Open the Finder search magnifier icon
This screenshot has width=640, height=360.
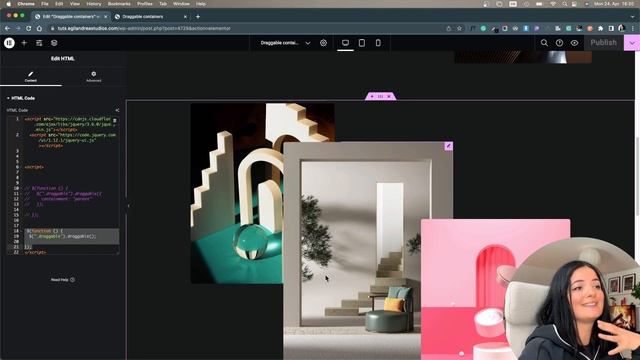tap(544, 43)
